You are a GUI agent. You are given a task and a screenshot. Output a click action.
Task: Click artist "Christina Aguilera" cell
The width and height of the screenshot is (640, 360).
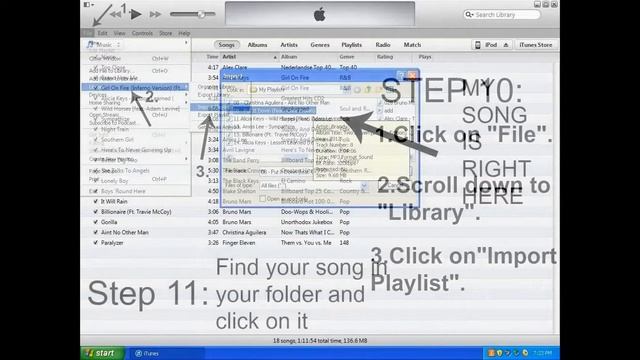(244, 232)
